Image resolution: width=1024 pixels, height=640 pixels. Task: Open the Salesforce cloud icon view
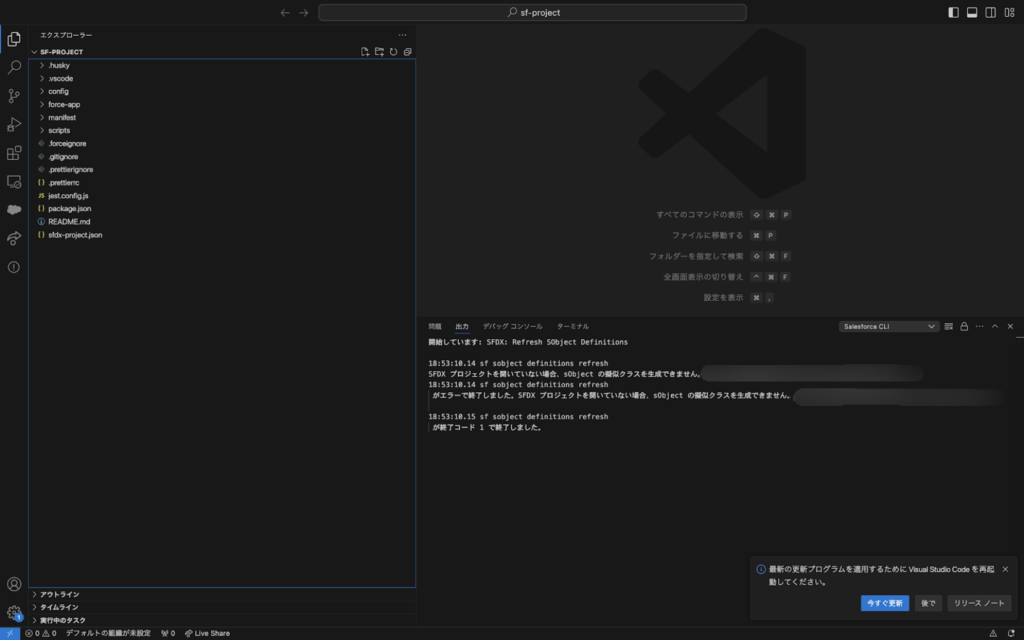[14, 210]
